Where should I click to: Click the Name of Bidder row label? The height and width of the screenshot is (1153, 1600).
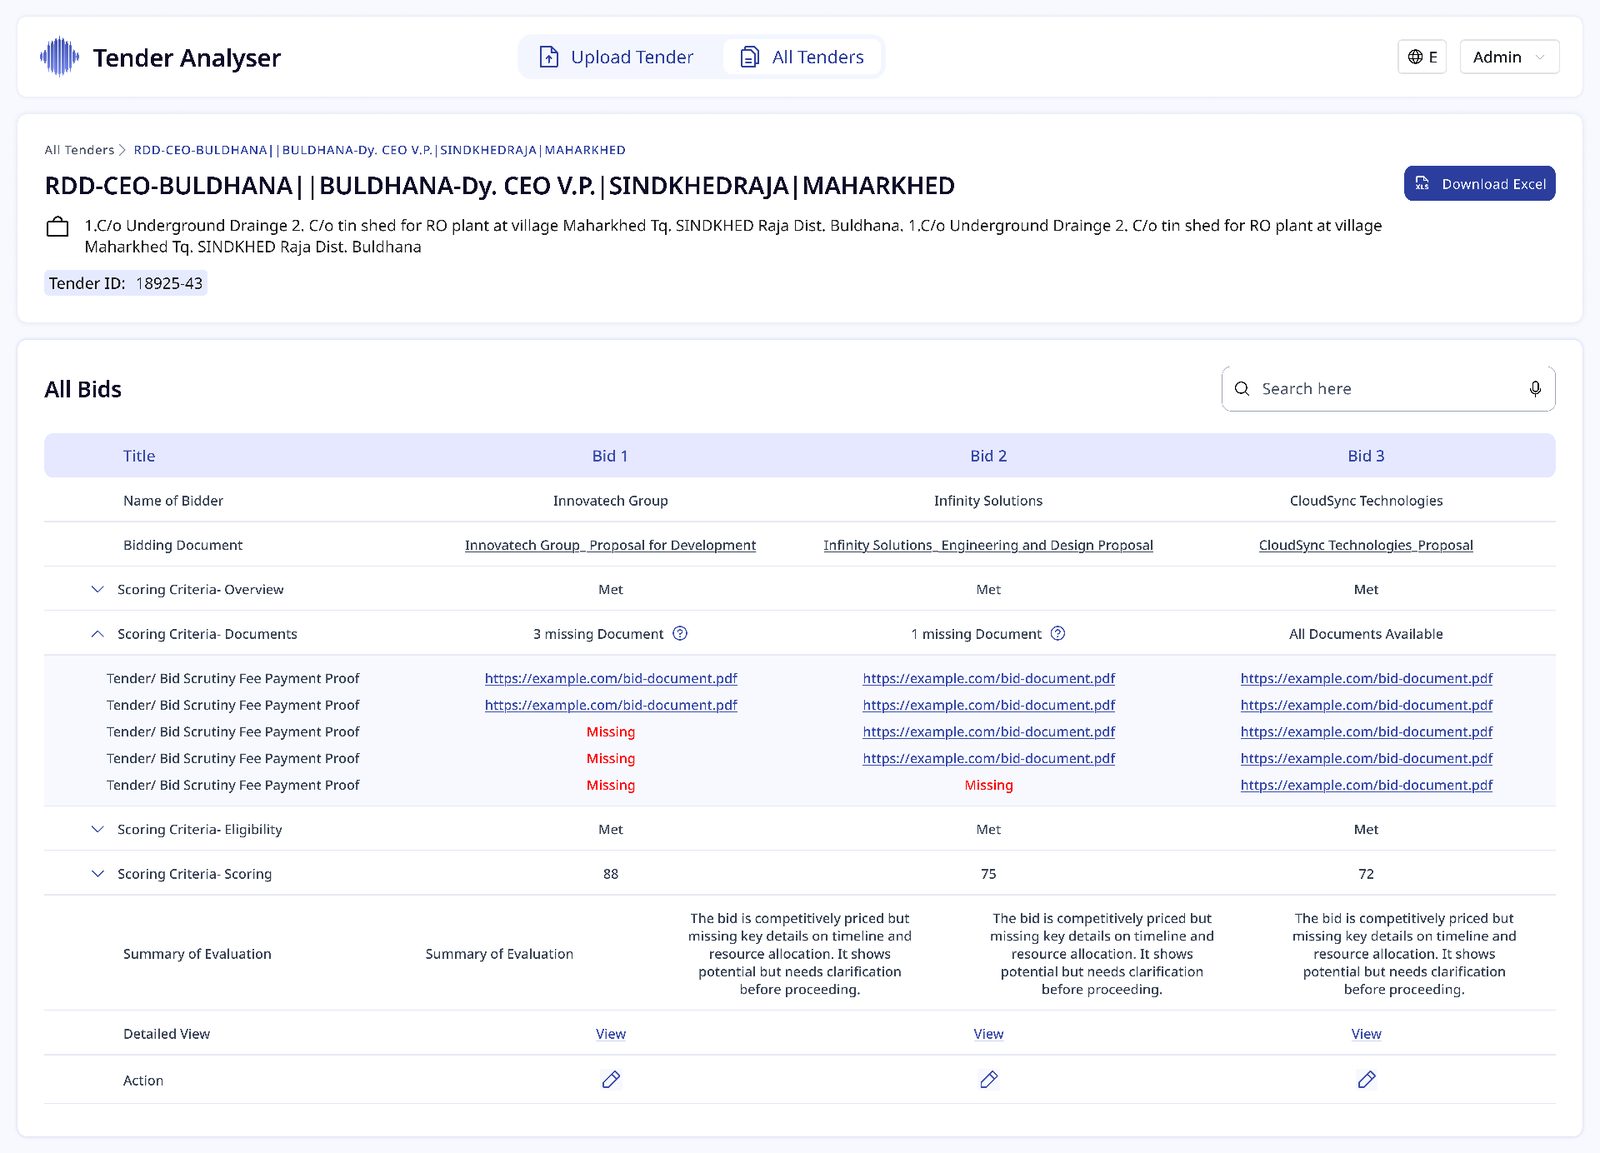pyautogui.click(x=173, y=500)
